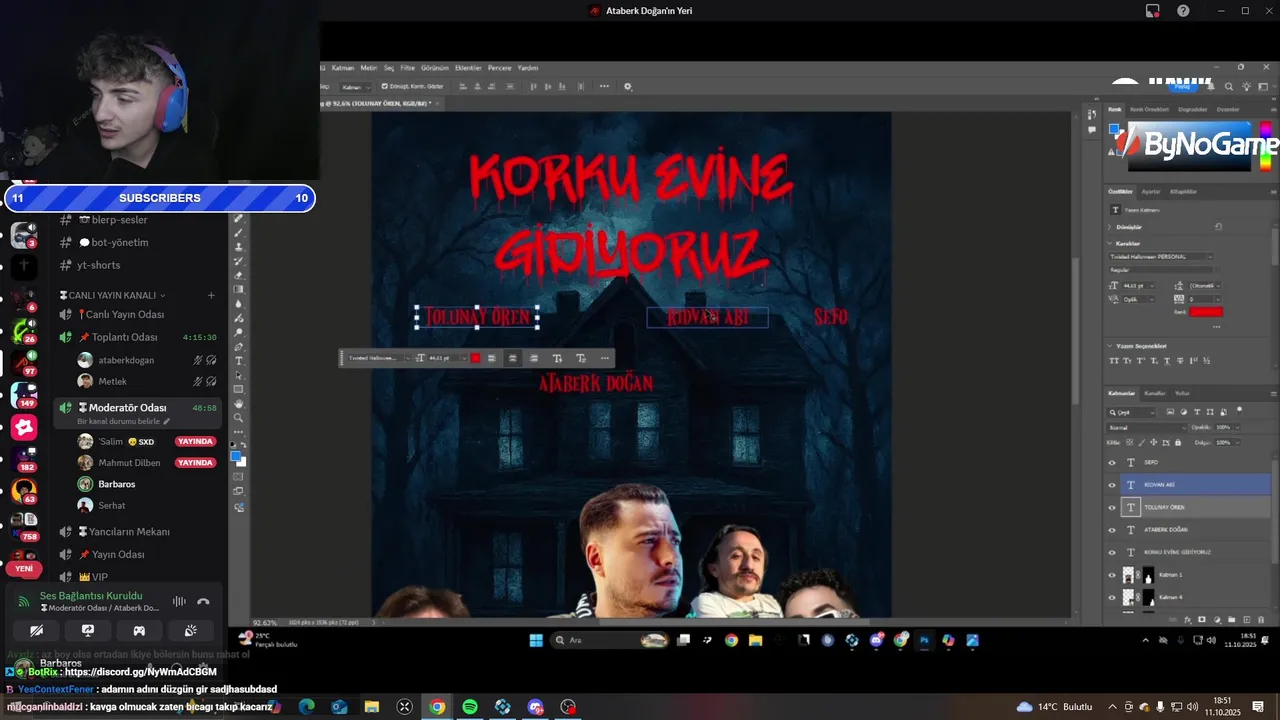Viewport: 1280px width, 720px height.
Task: Open the Pencere menu
Action: (x=500, y=68)
